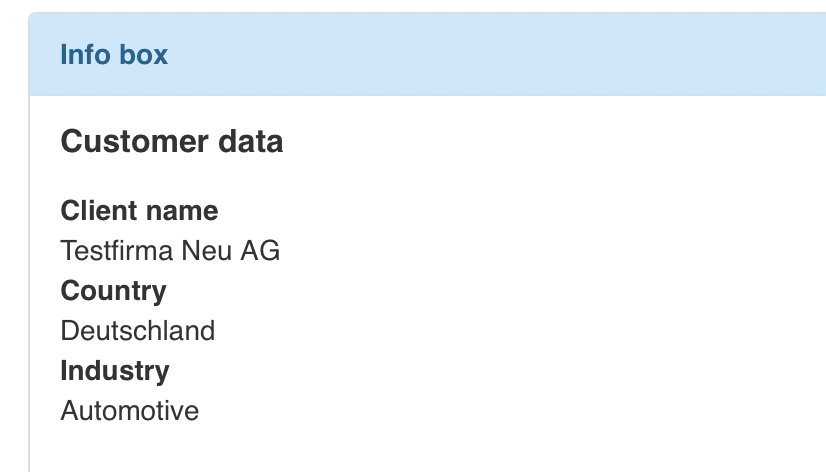Click the word "name" in the label
Viewport: 826px width, 472px height.
181,211
